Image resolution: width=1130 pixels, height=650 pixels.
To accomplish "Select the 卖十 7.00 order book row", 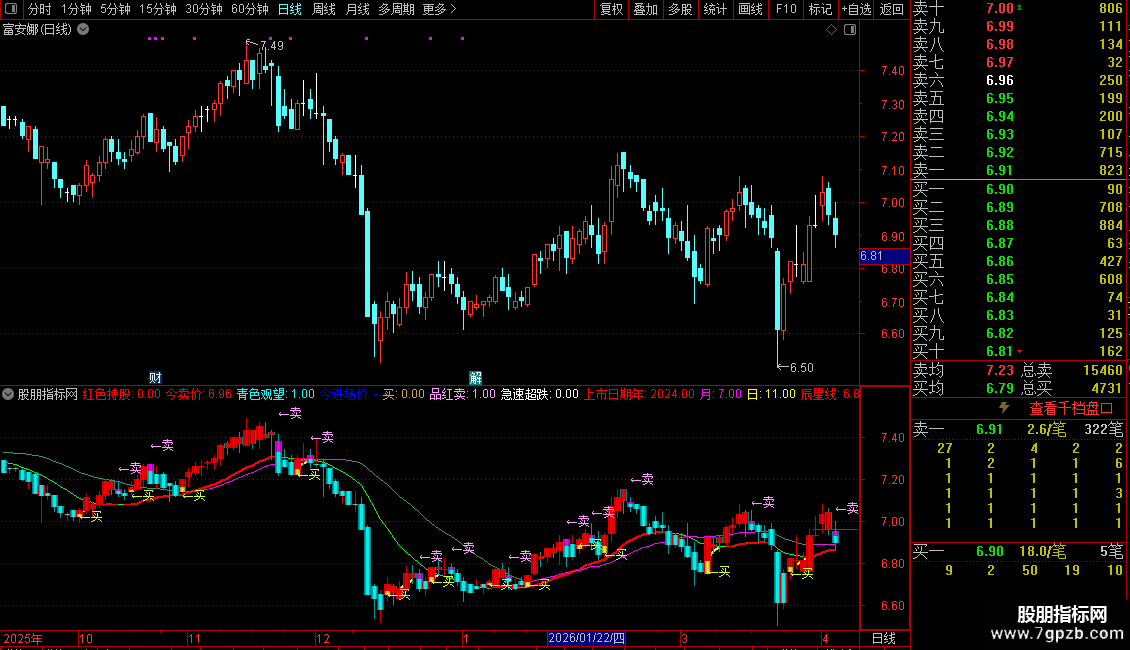I will click(1020, 9).
